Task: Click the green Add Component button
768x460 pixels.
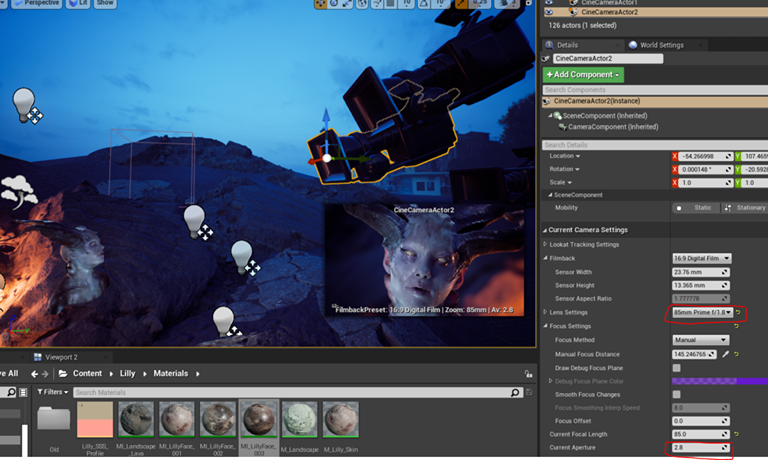Action: 583,75
